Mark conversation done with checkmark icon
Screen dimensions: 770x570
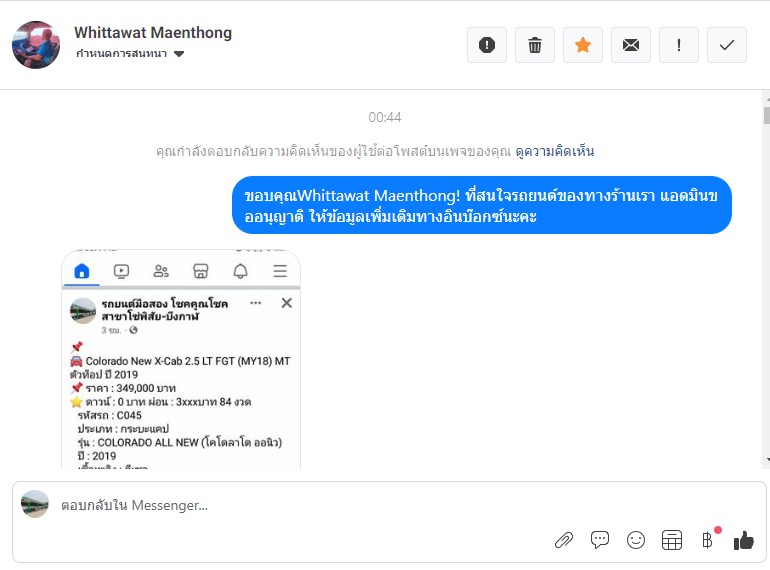tap(727, 45)
